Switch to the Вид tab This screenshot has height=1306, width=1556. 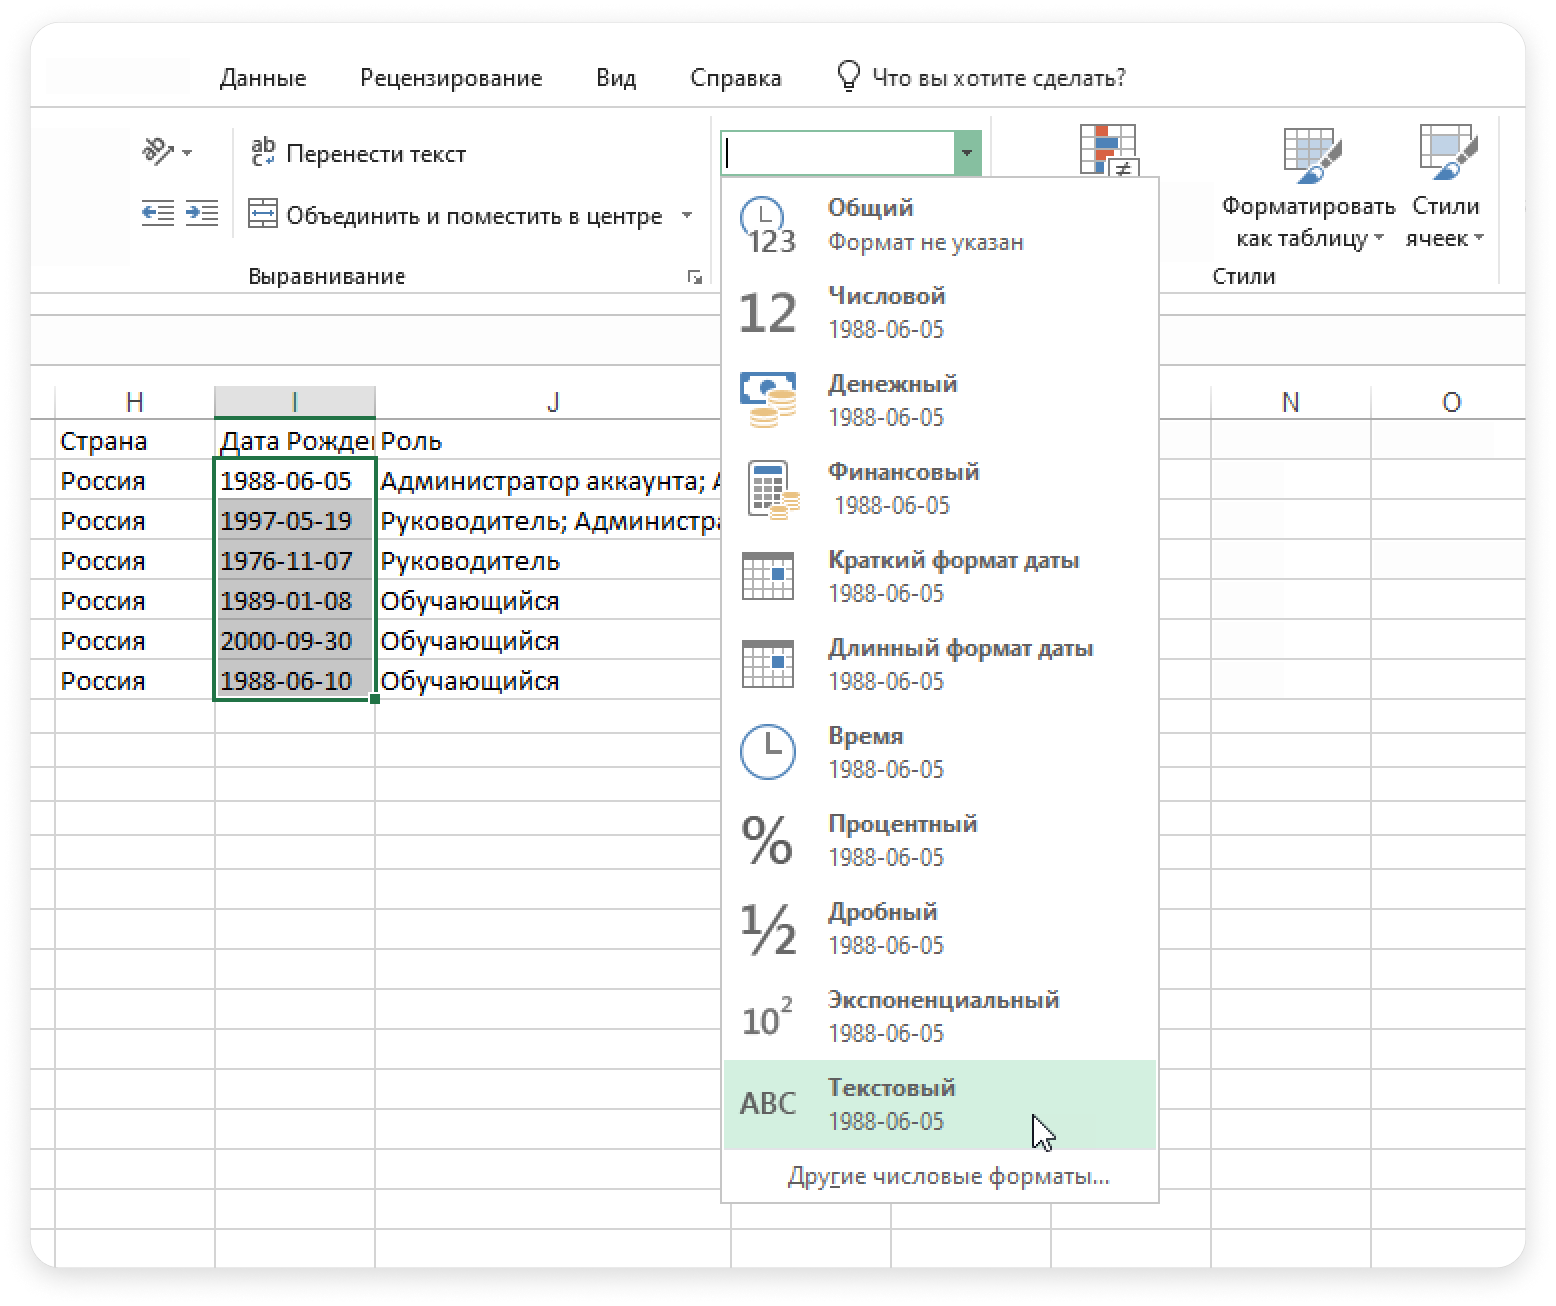pyautogui.click(x=616, y=78)
